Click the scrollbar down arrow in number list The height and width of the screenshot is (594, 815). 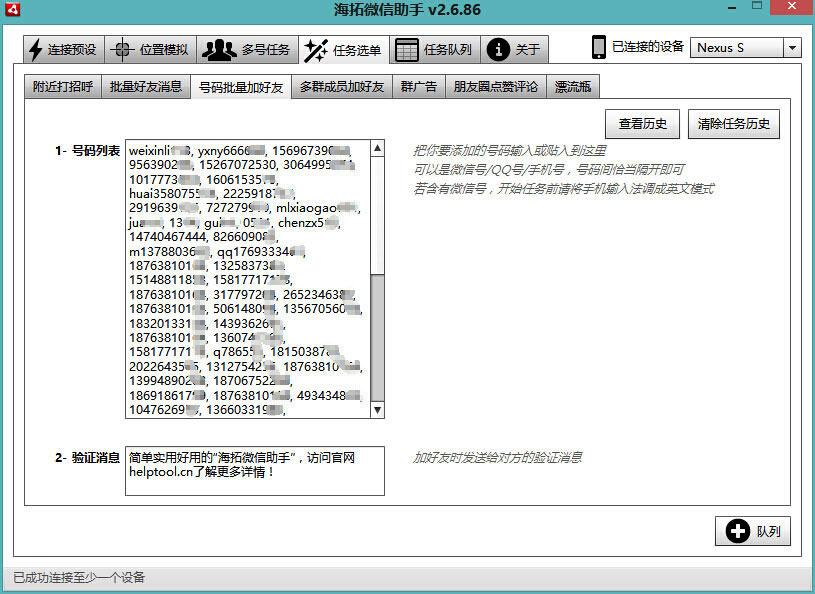coord(377,410)
